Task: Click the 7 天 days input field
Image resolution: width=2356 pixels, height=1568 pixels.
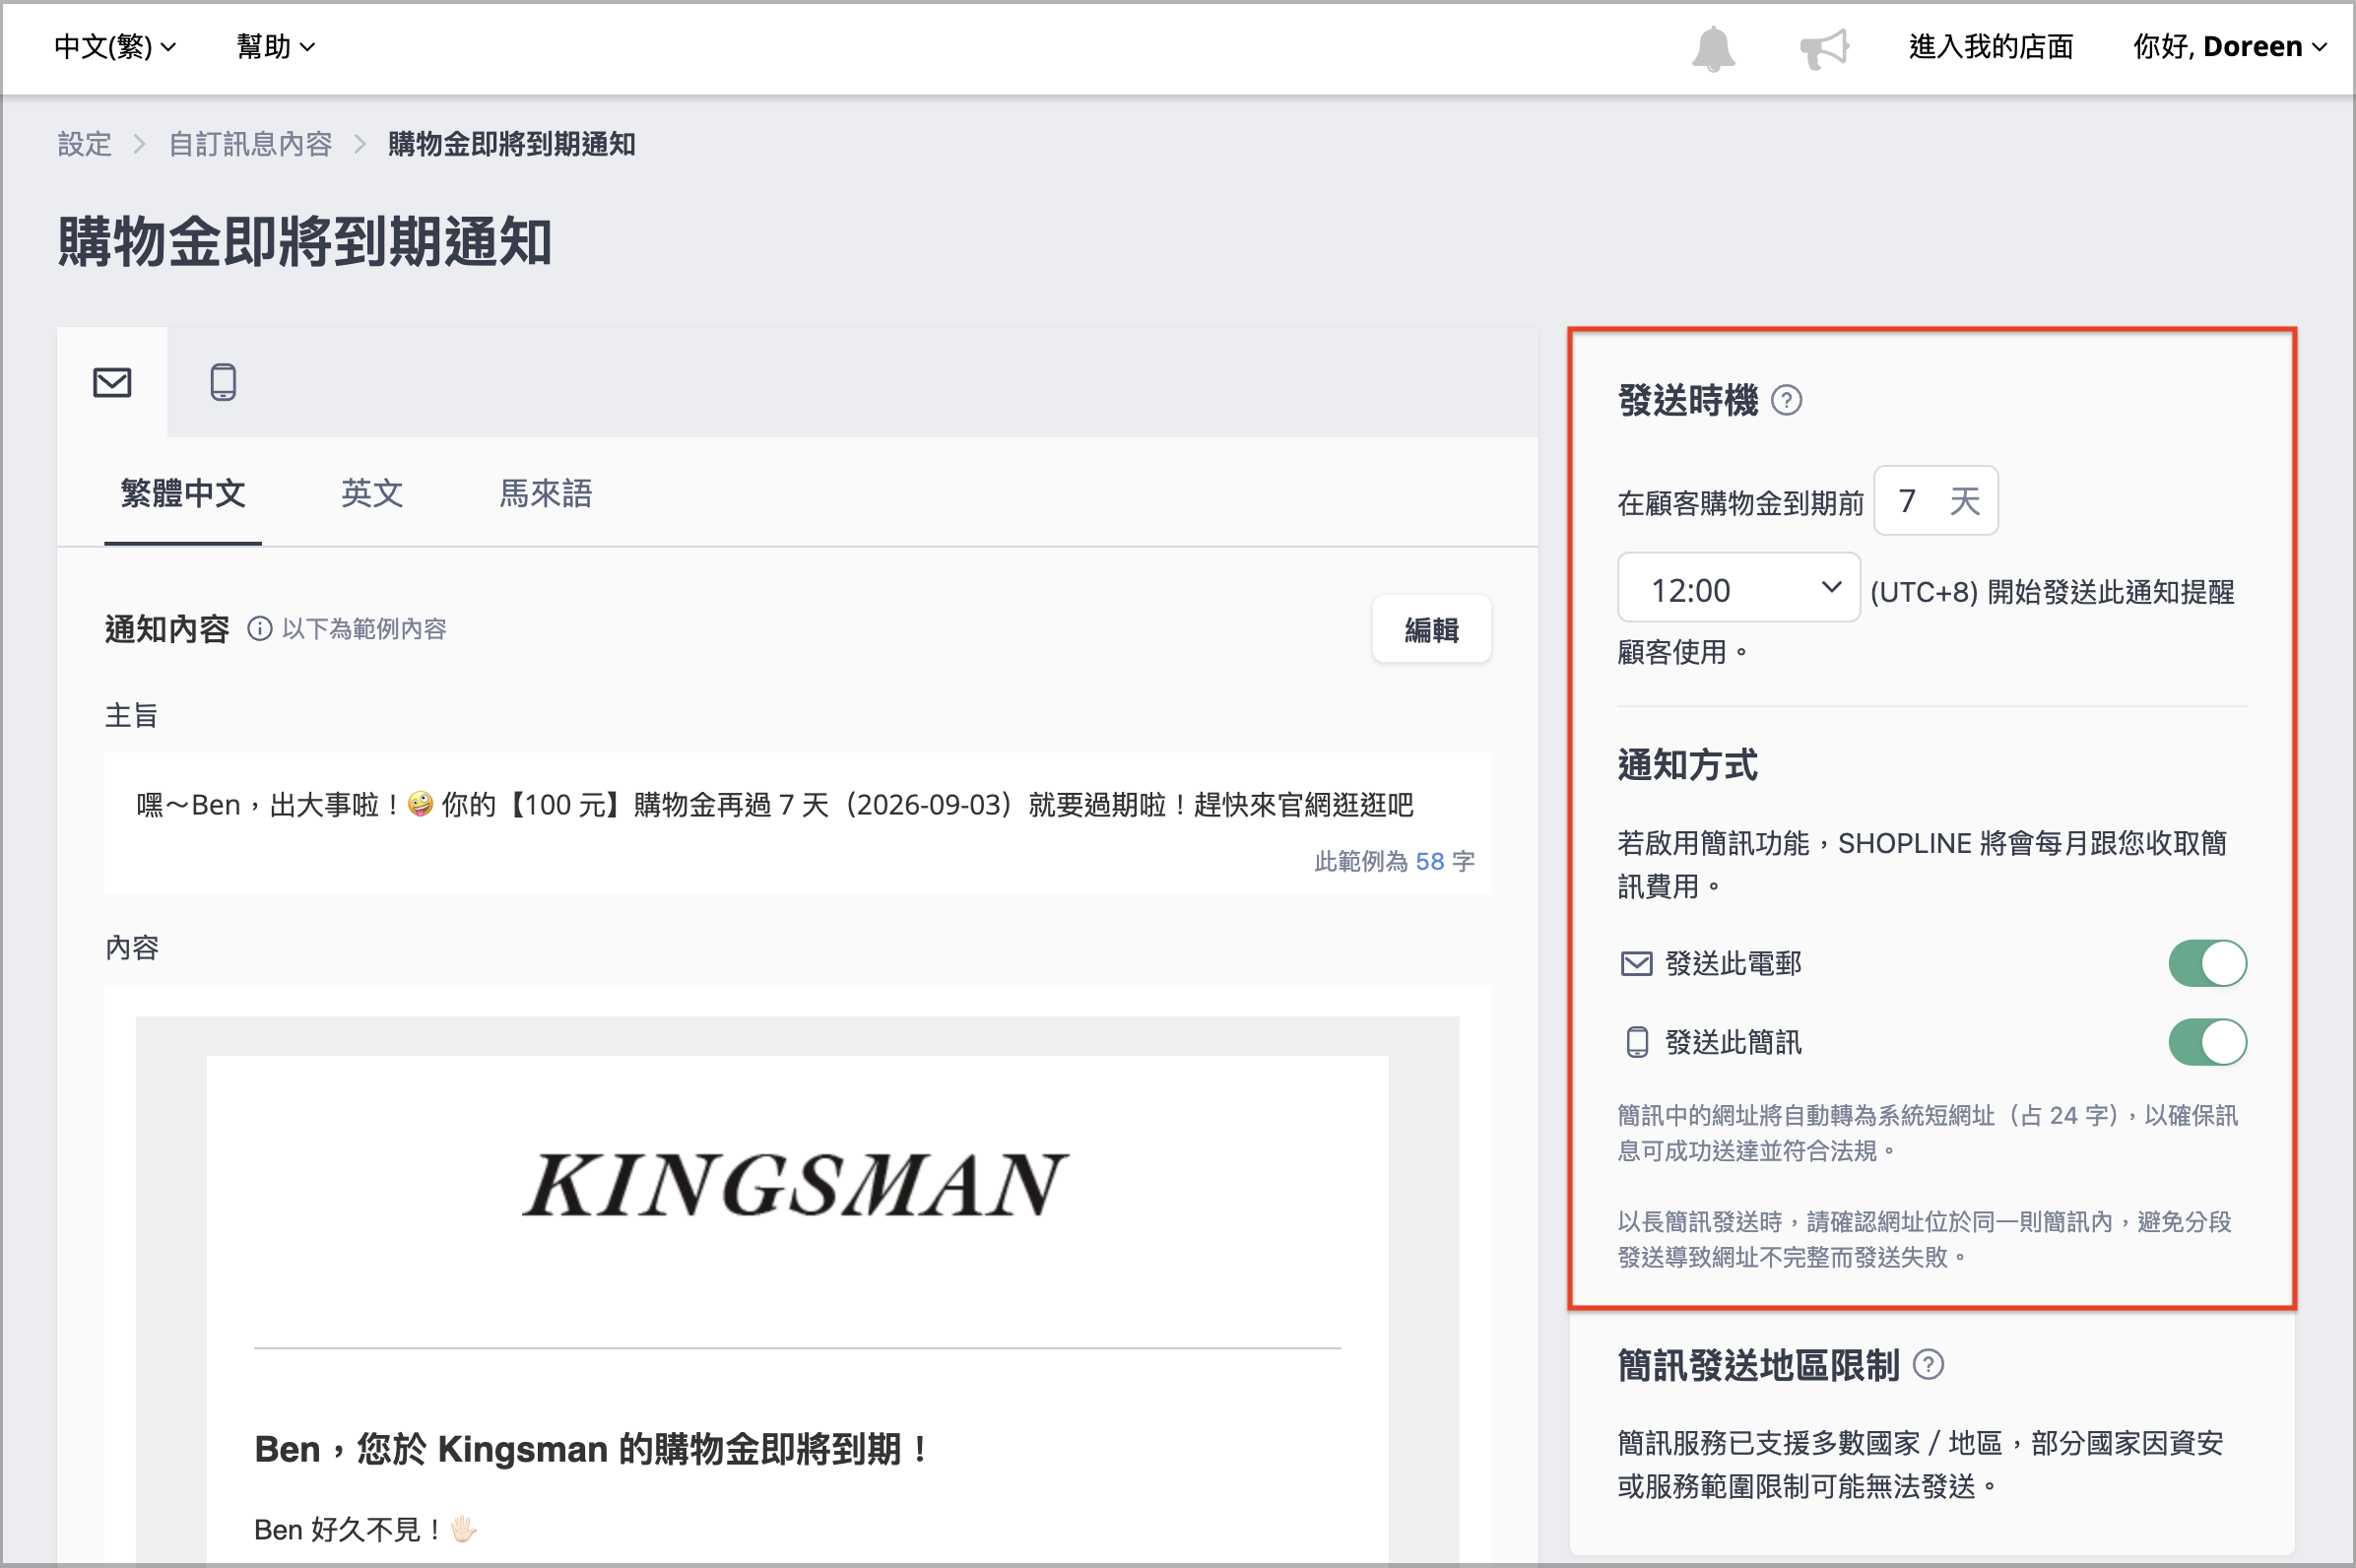Action: (1935, 501)
